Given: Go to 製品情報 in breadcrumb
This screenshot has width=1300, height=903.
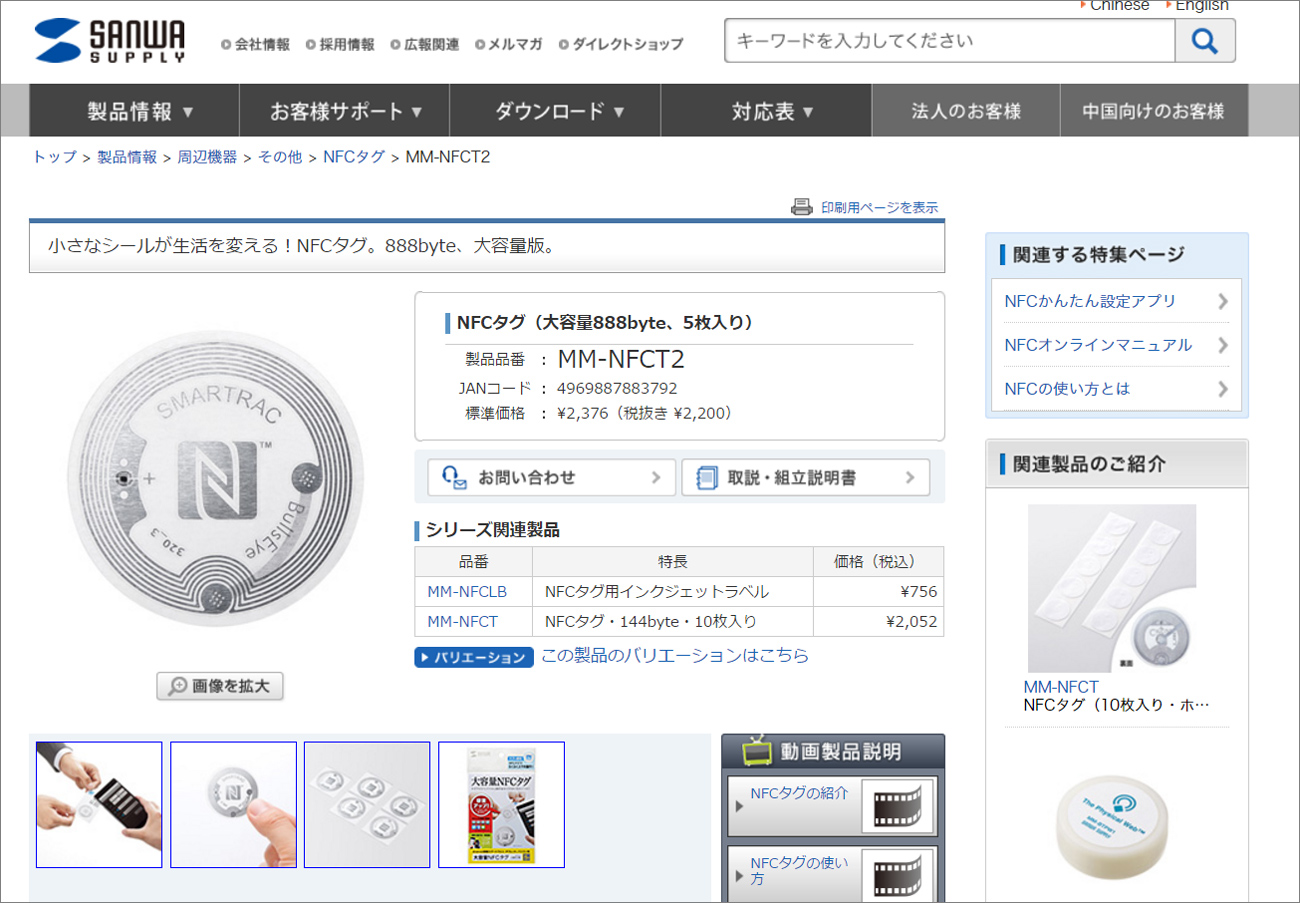Looking at the screenshot, I should point(127,157).
